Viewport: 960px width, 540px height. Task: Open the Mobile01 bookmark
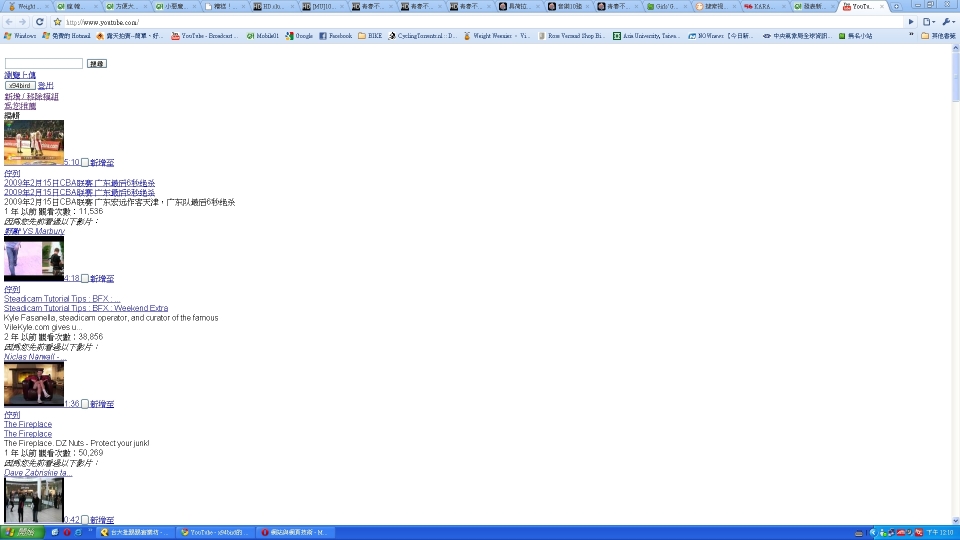pos(263,36)
